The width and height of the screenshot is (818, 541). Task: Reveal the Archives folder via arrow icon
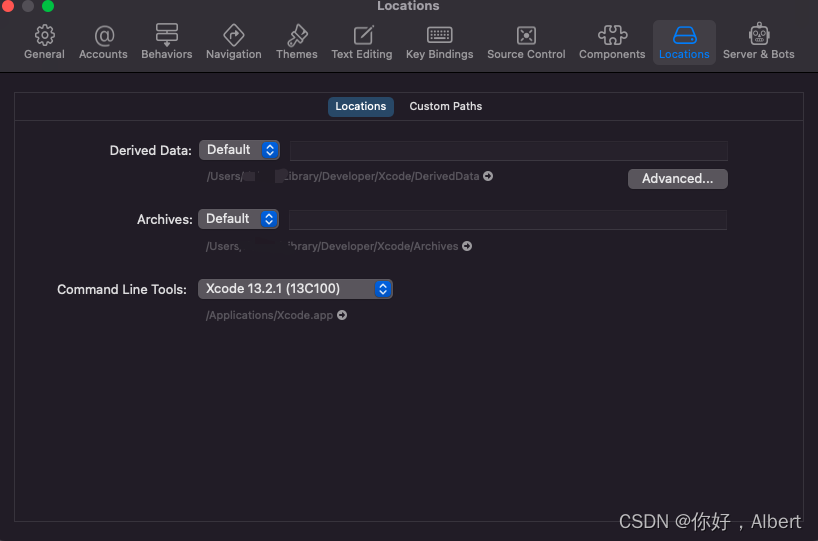[x=467, y=246]
